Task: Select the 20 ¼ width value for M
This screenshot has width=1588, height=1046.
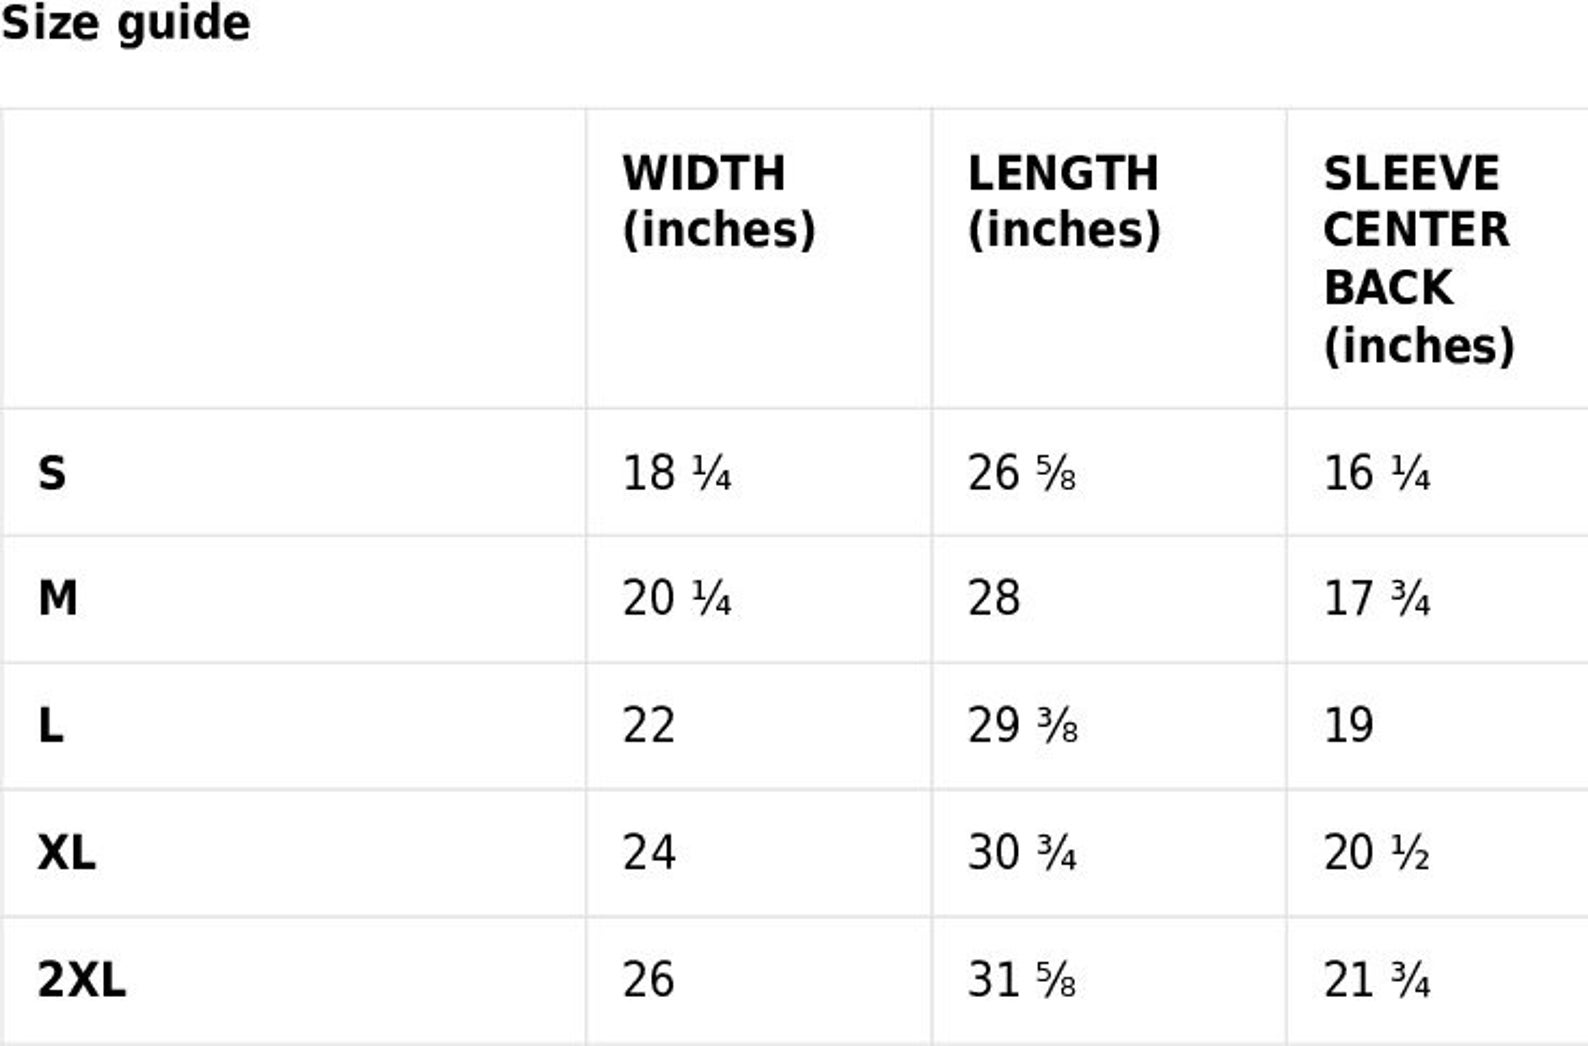Action: (x=677, y=598)
